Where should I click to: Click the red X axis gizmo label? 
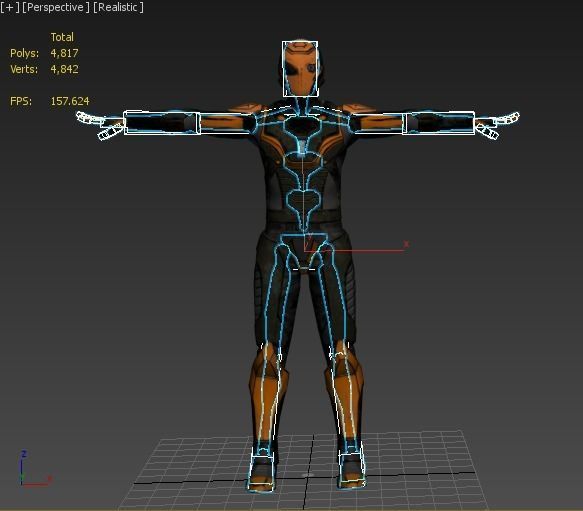point(406,244)
